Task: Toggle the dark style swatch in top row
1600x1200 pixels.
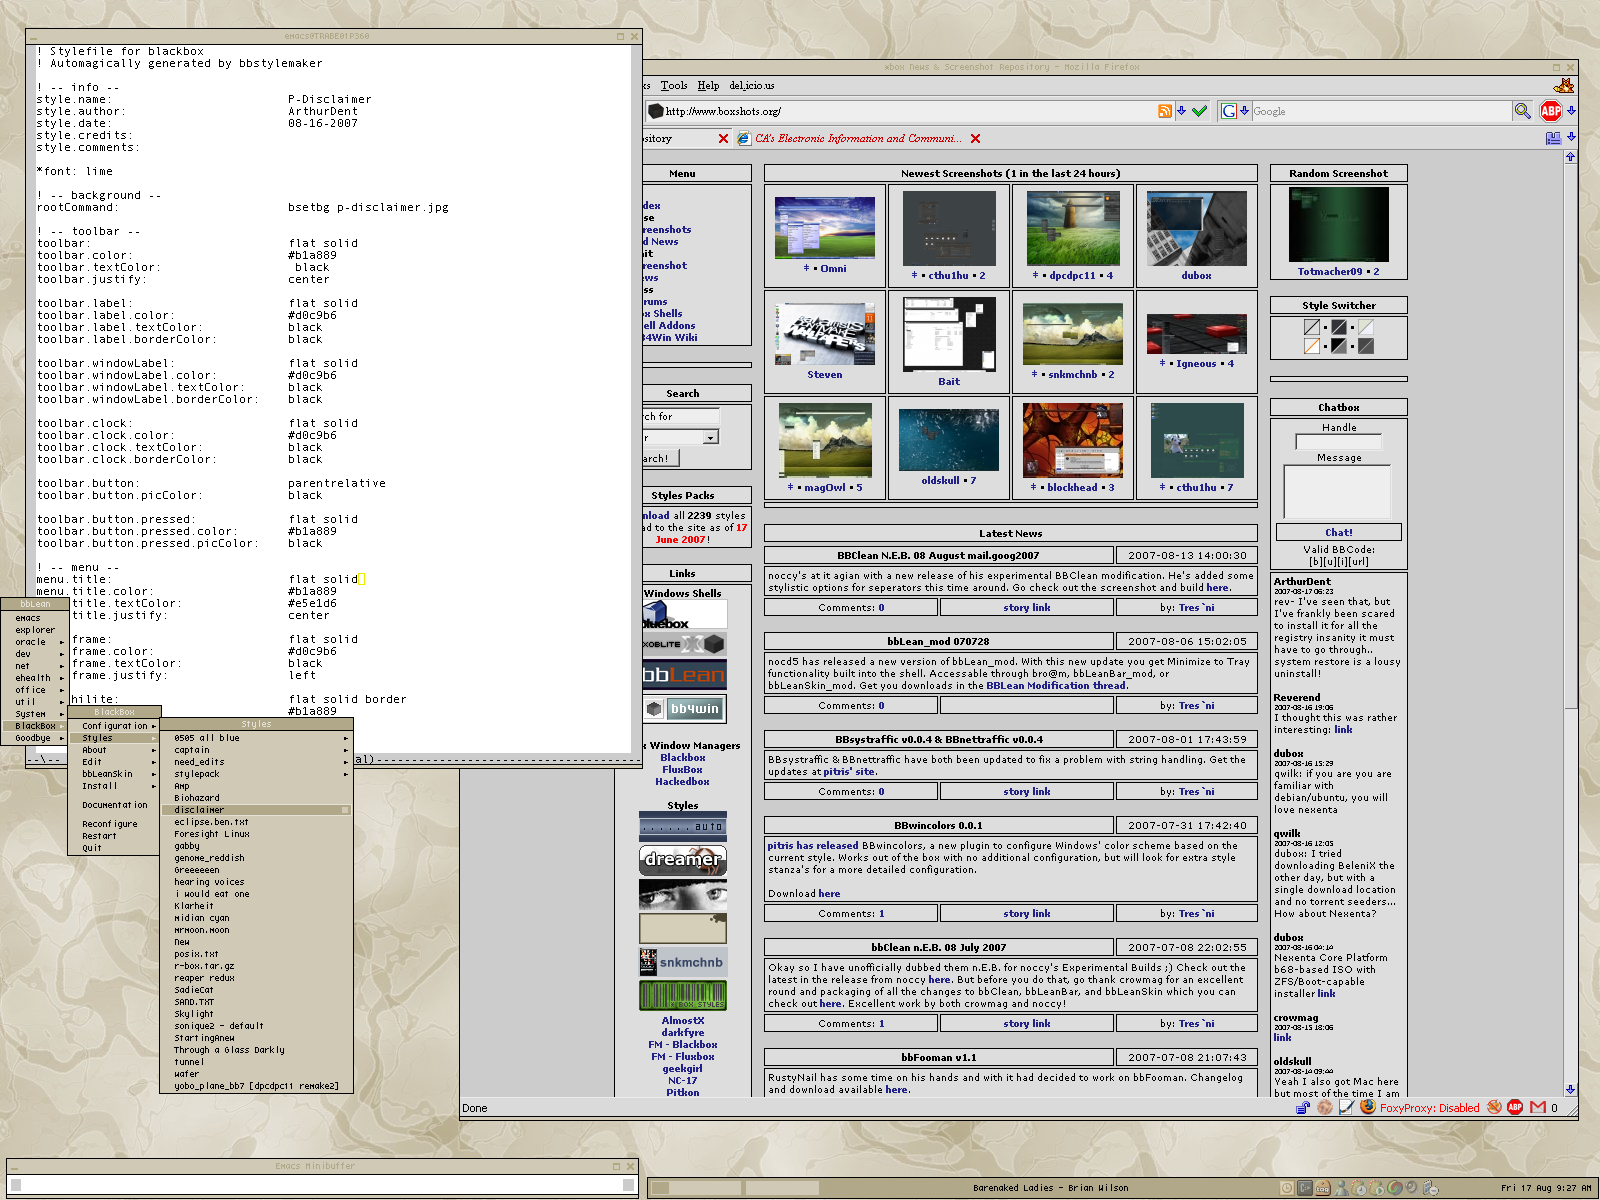Action: [1339, 327]
